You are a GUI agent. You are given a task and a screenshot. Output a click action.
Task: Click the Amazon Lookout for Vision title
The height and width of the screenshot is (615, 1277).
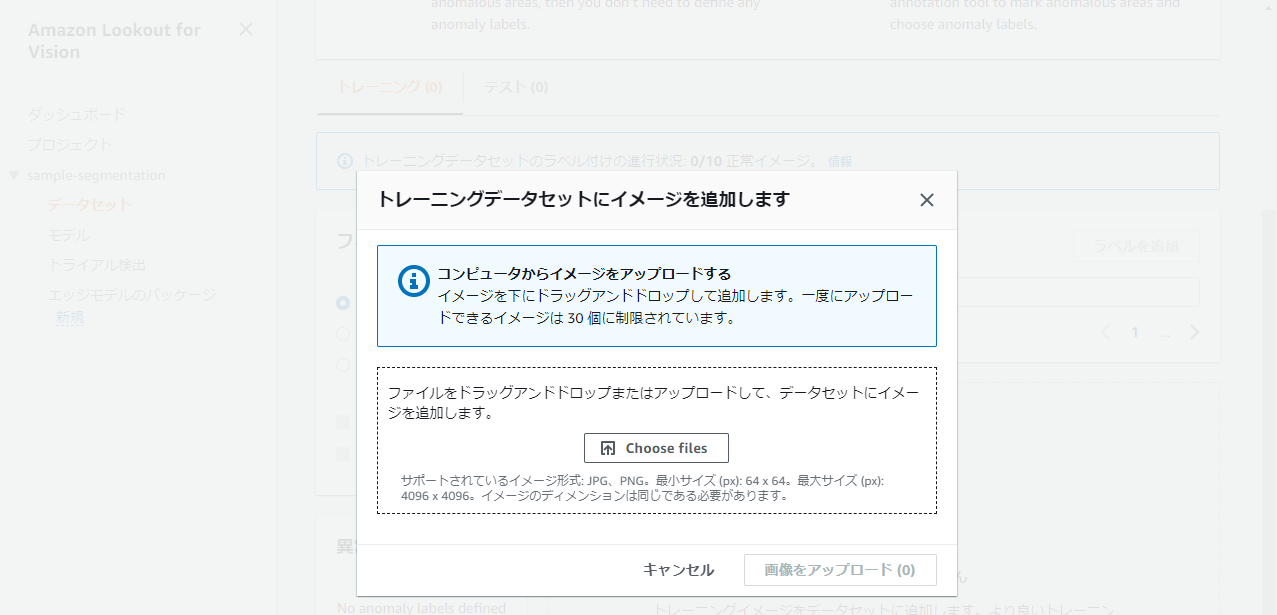coord(114,41)
